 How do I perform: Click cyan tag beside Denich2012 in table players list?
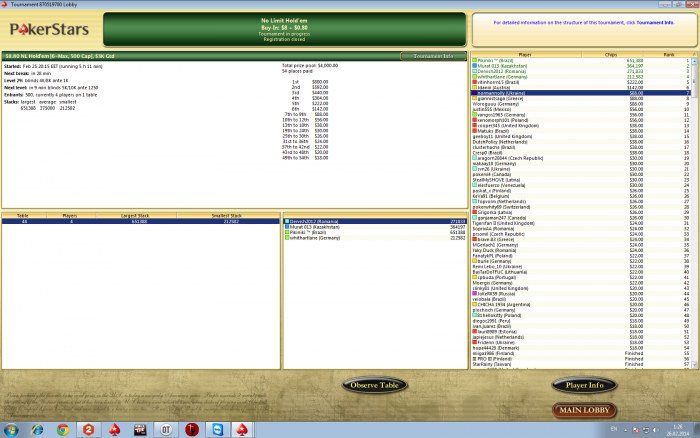coord(287,221)
